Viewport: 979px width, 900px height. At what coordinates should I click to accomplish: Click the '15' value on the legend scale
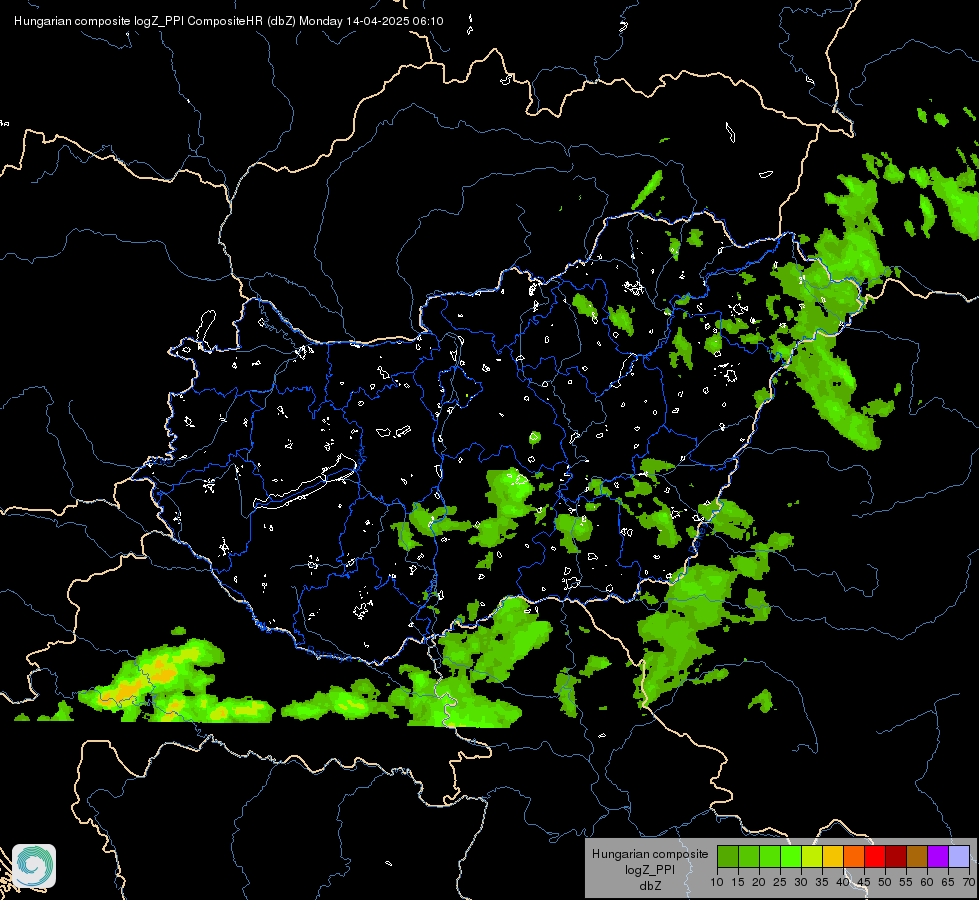pyautogui.click(x=738, y=882)
